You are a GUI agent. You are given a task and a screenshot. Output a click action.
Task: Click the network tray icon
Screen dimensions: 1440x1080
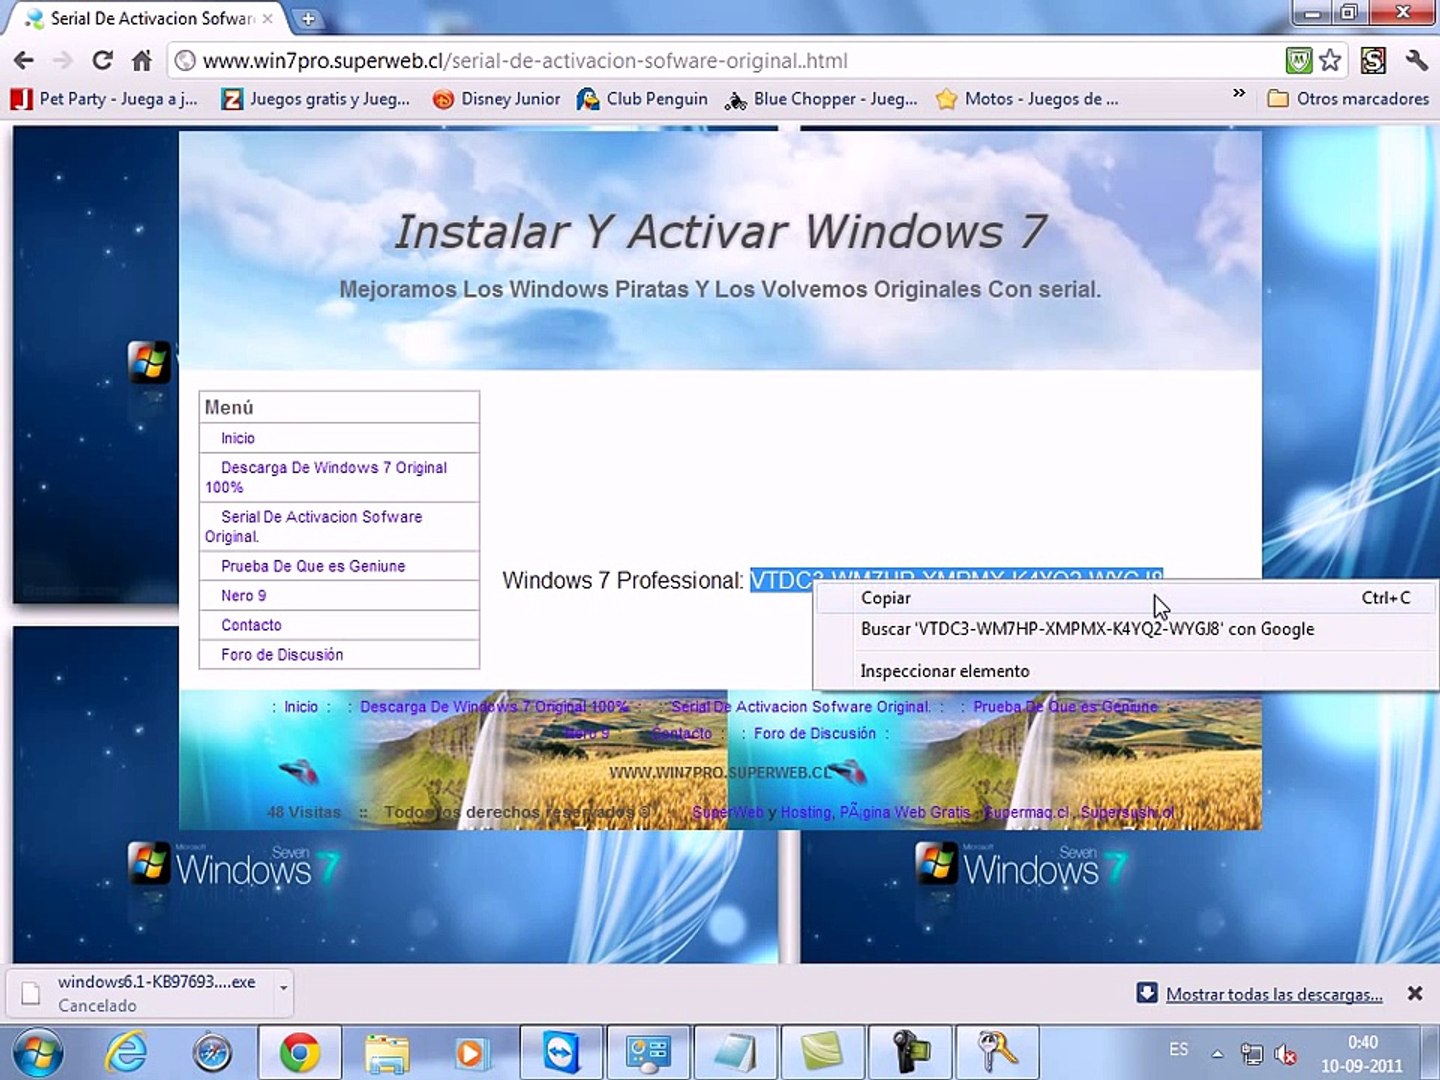pyautogui.click(x=1251, y=1053)
